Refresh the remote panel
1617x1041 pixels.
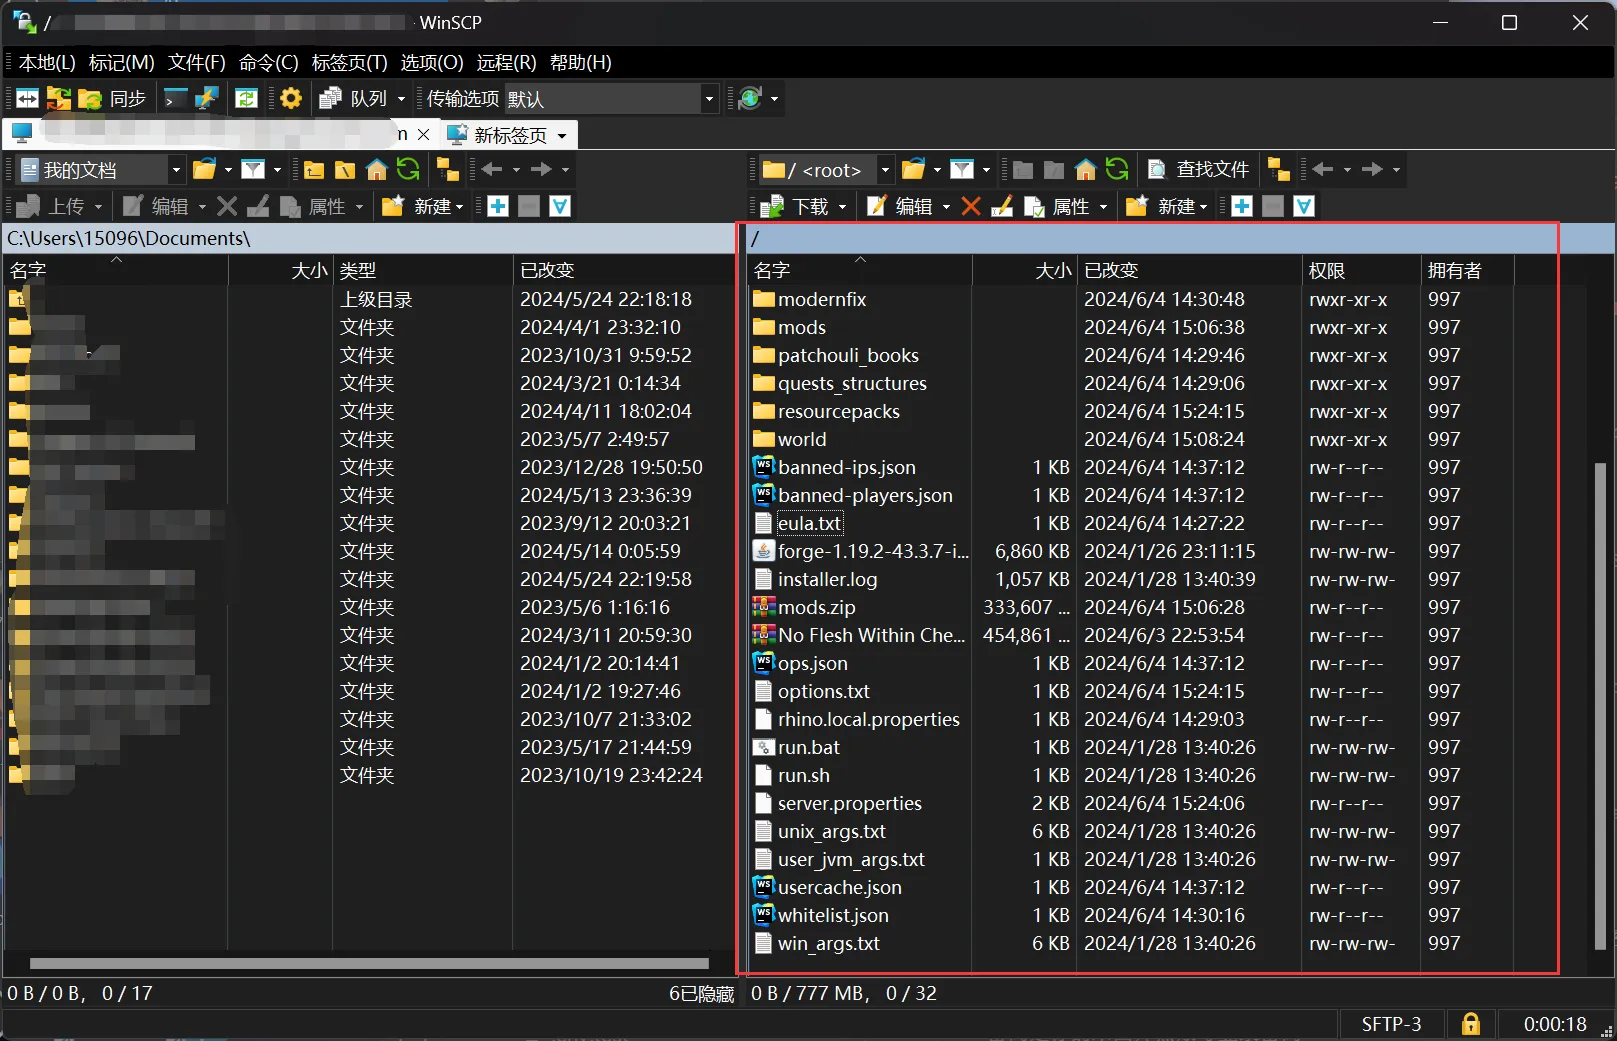tap(1117, 169)
